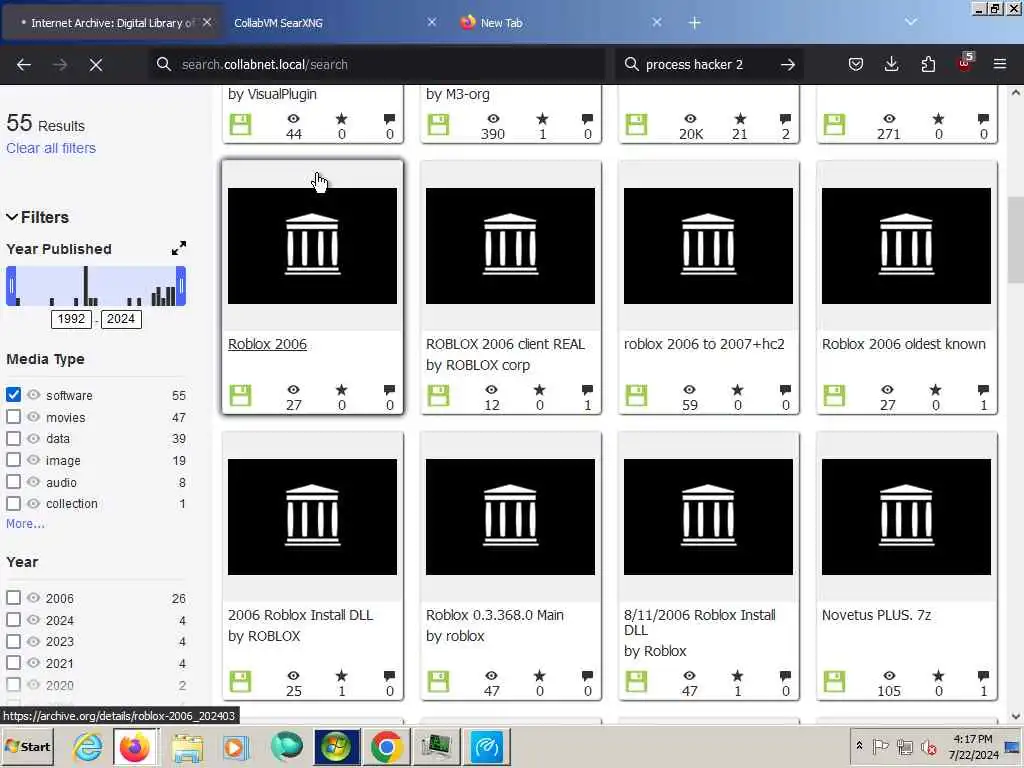The width and height of the screenshot is (1024, 768).
Task: Open the extensions puzzle icon
Action: point(928,64)
